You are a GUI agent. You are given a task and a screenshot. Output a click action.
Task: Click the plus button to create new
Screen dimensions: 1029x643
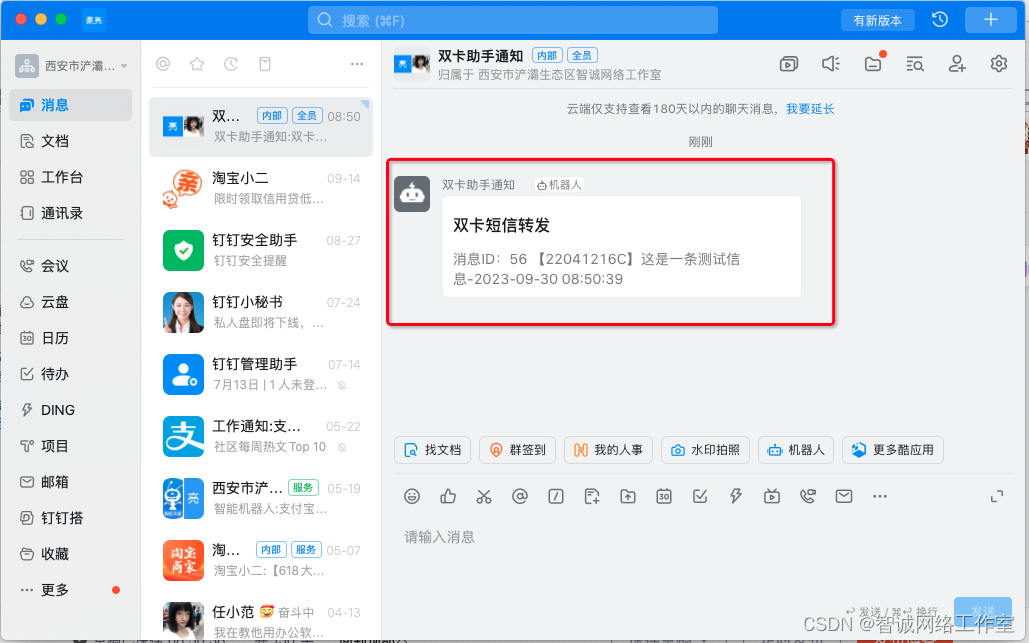[990, 20]
